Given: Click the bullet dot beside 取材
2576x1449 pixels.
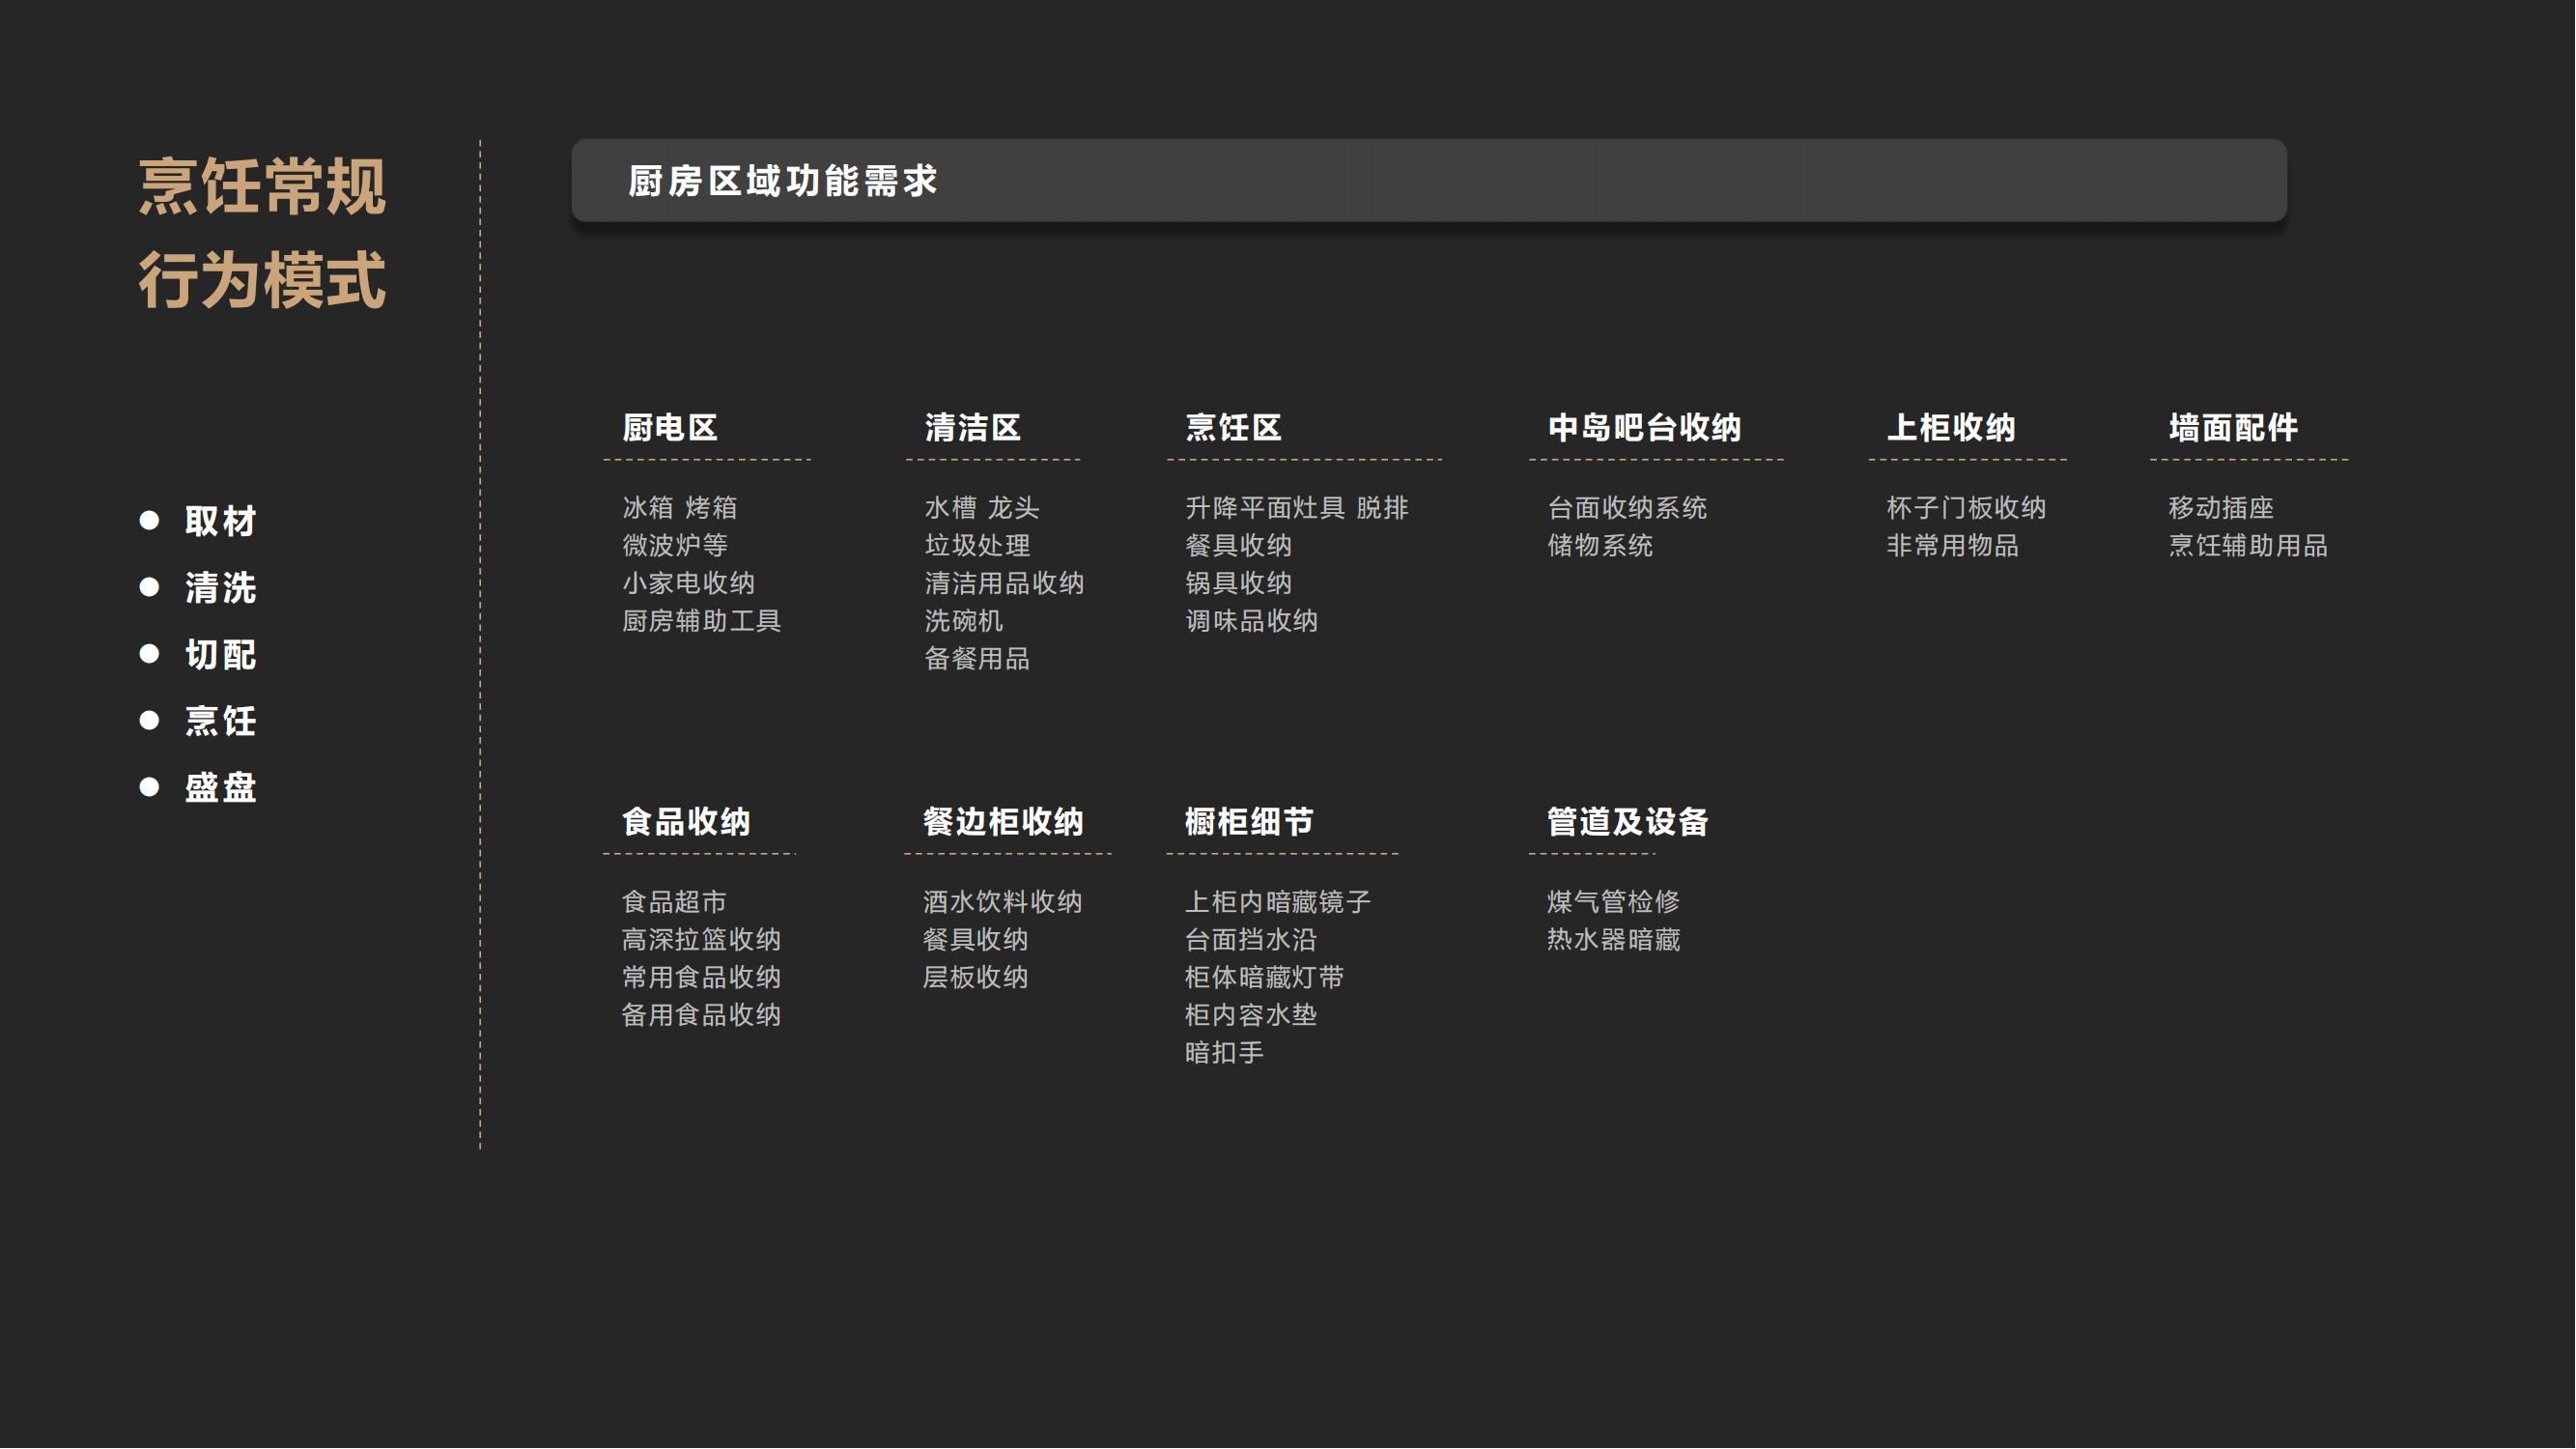Looking at the screenshot, I should [149, 520].
